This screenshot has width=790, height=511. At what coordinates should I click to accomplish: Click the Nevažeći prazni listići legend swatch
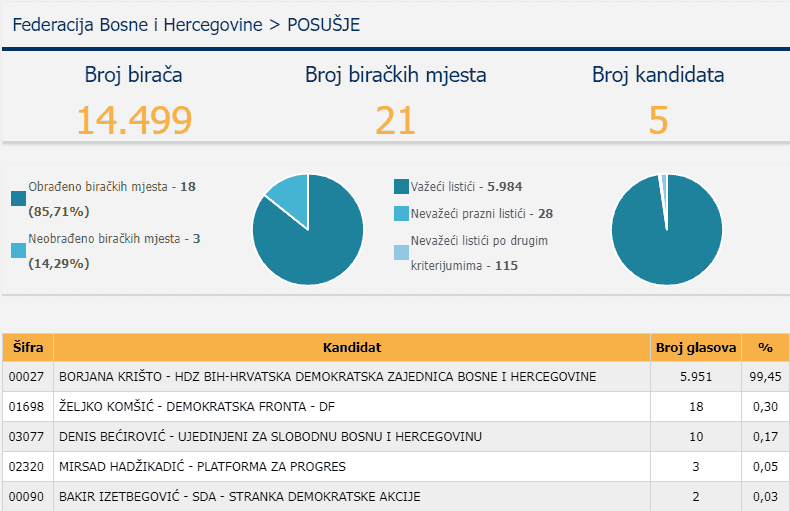click(x=402, y=213)
